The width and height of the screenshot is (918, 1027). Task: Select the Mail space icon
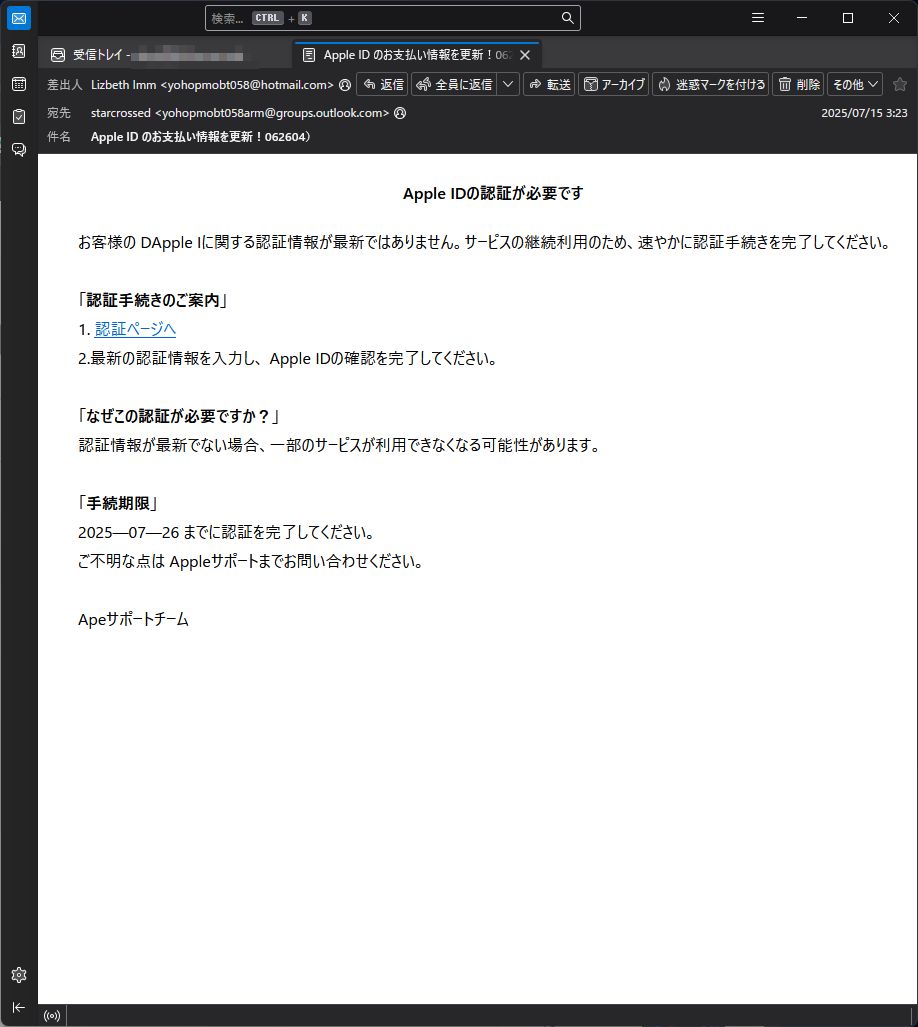click(x=18, y=17)
